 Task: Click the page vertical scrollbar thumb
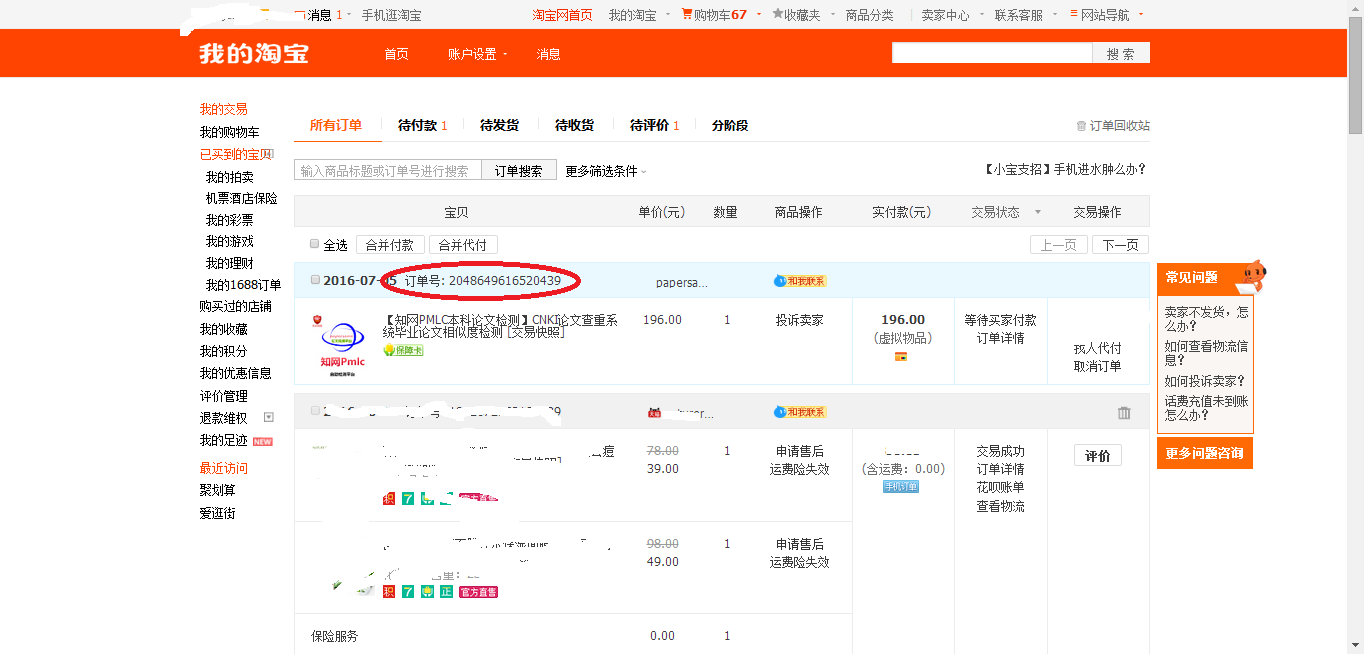(1355, 74)
